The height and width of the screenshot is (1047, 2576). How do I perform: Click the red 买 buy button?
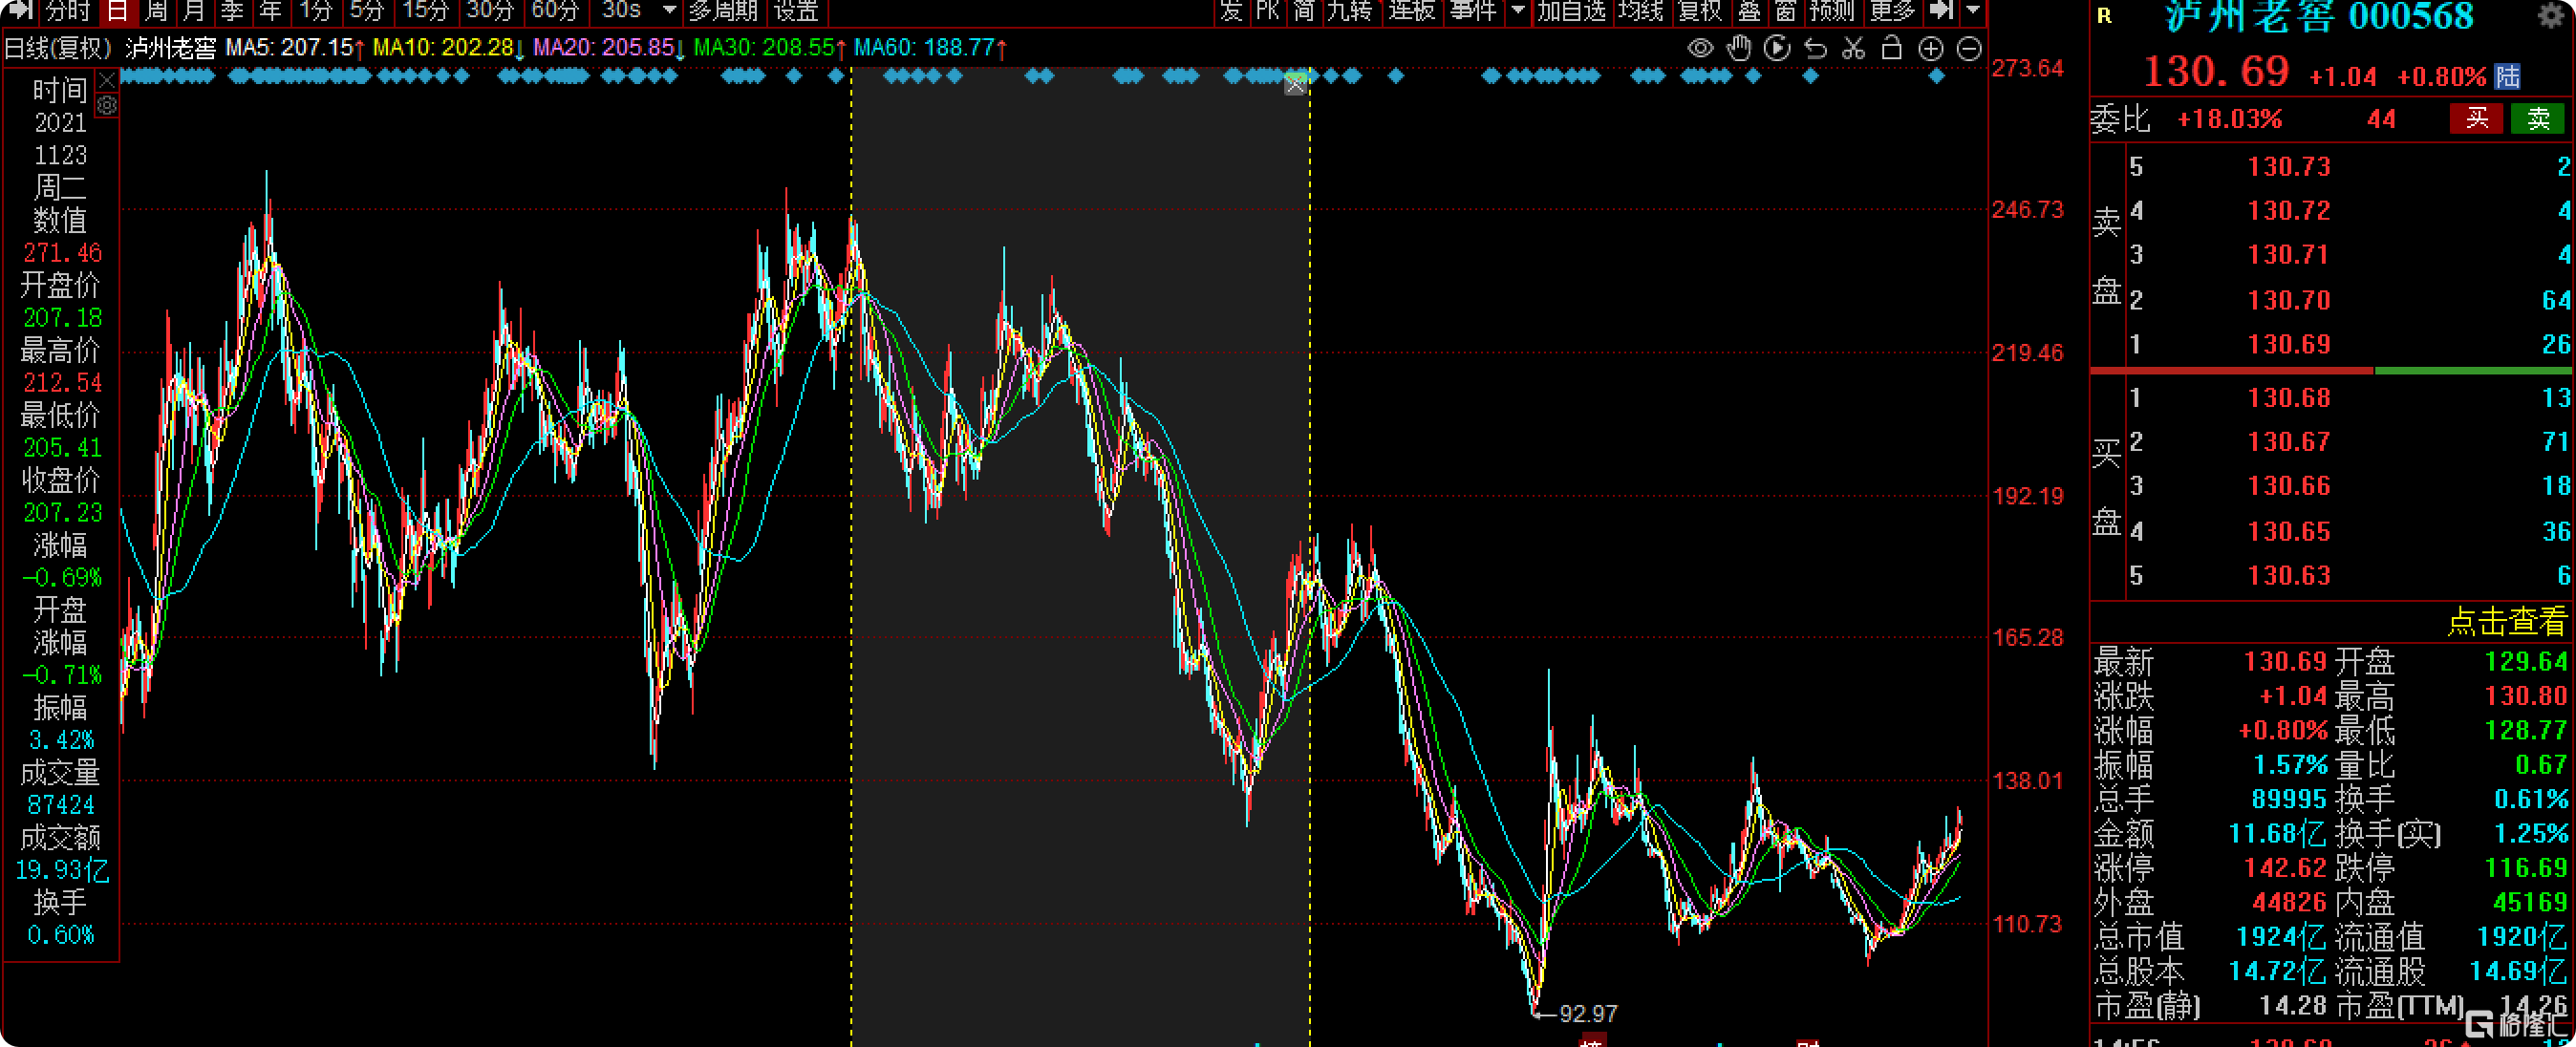tap(2476, 118)
